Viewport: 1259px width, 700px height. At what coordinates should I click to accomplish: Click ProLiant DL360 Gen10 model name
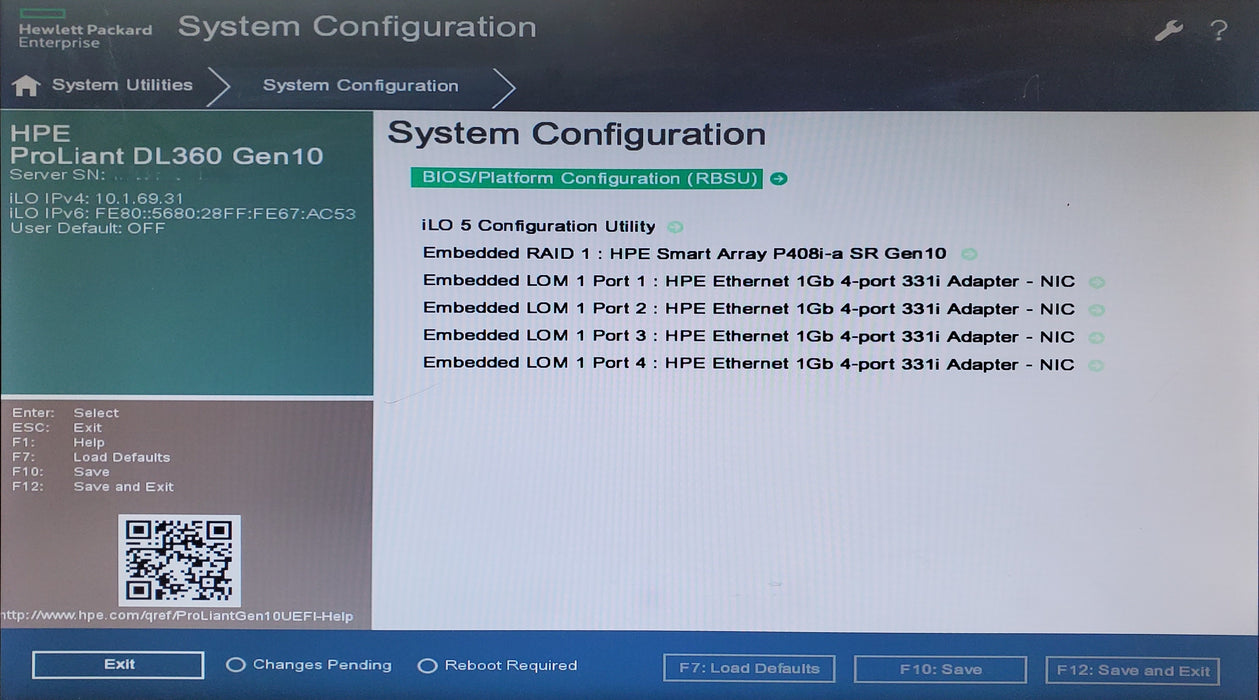167,156
